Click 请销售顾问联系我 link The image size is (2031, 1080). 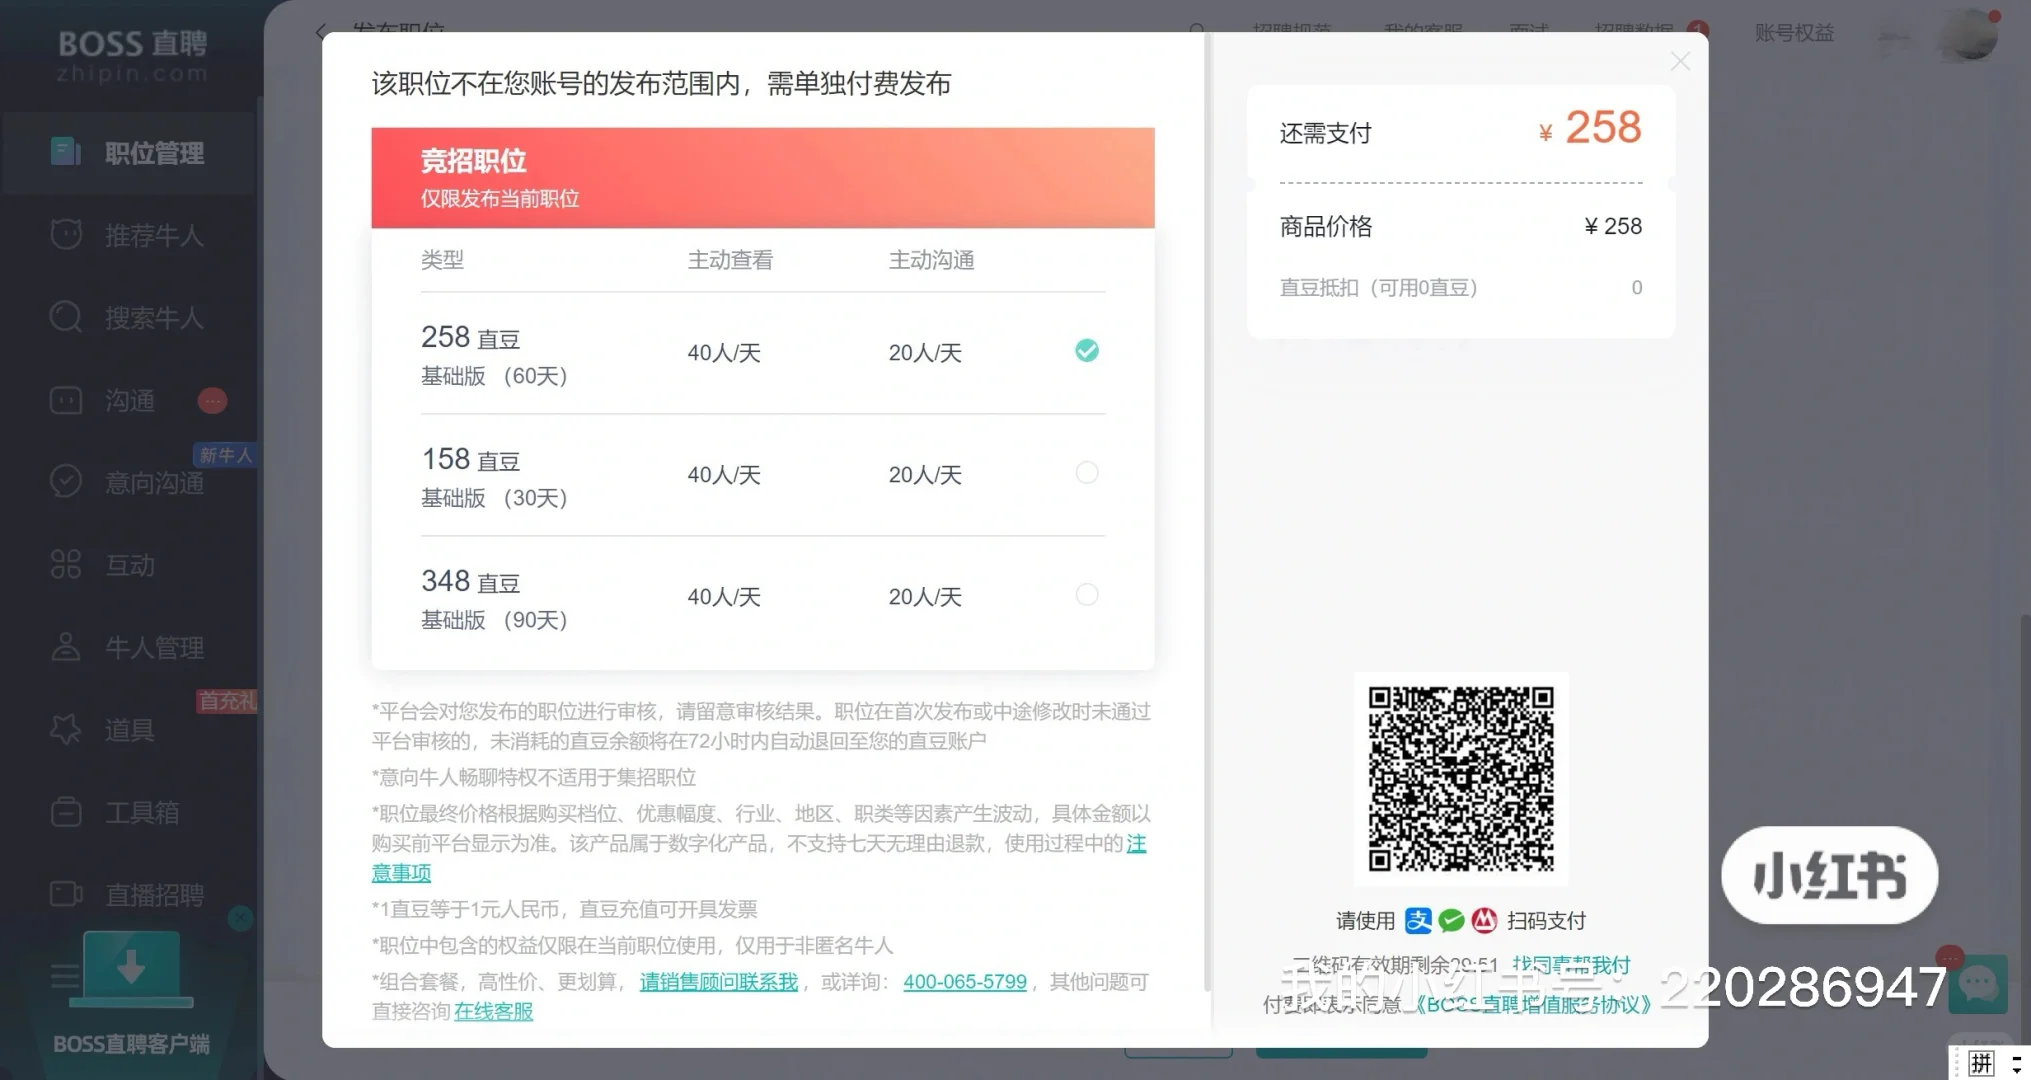[x=718, y=981]
